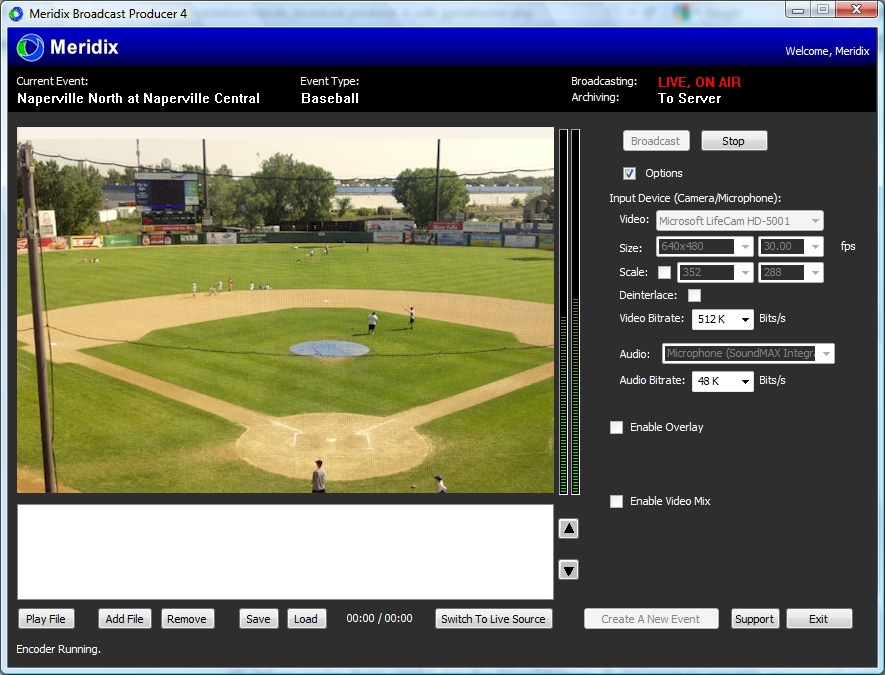Click inside the empty playlist area
This screenshot has height=675, width=885.
[x=285, y=552]
